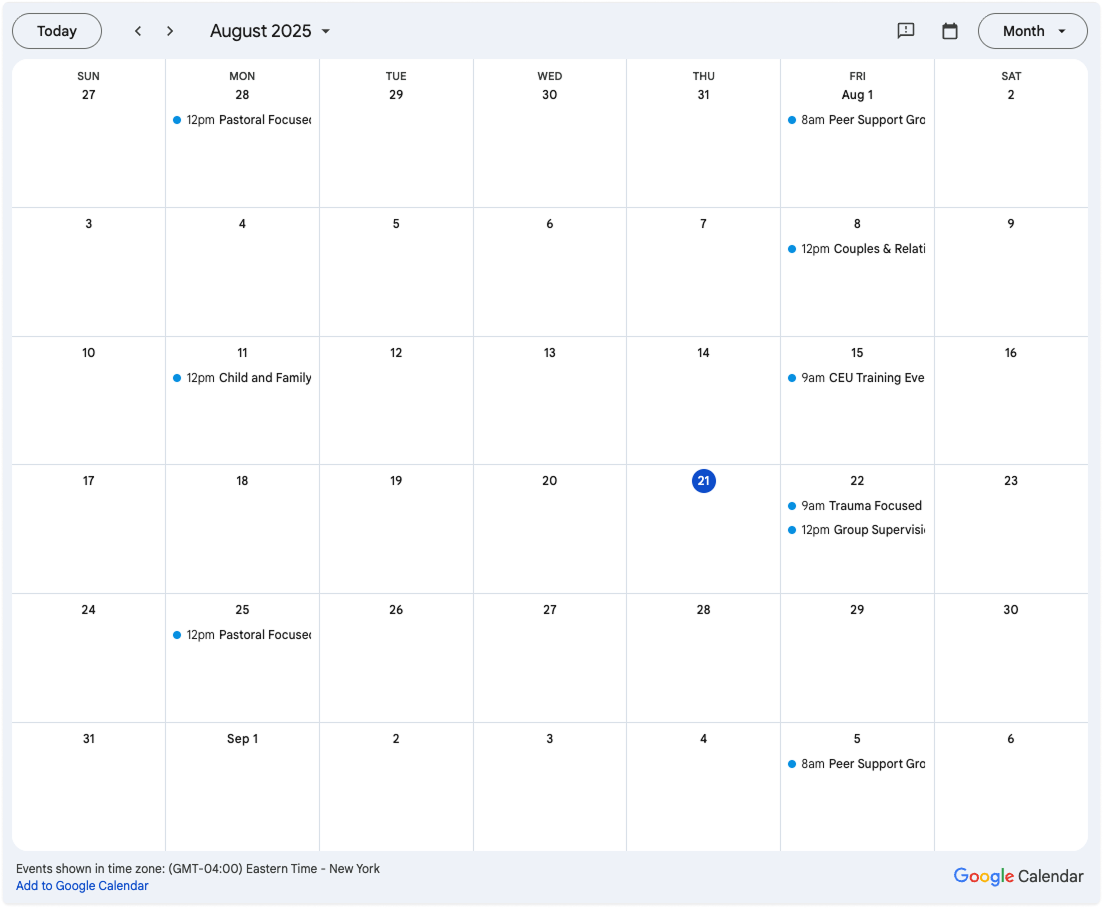
Task: Select today's highlighted date 21
Action: point(704,481)
